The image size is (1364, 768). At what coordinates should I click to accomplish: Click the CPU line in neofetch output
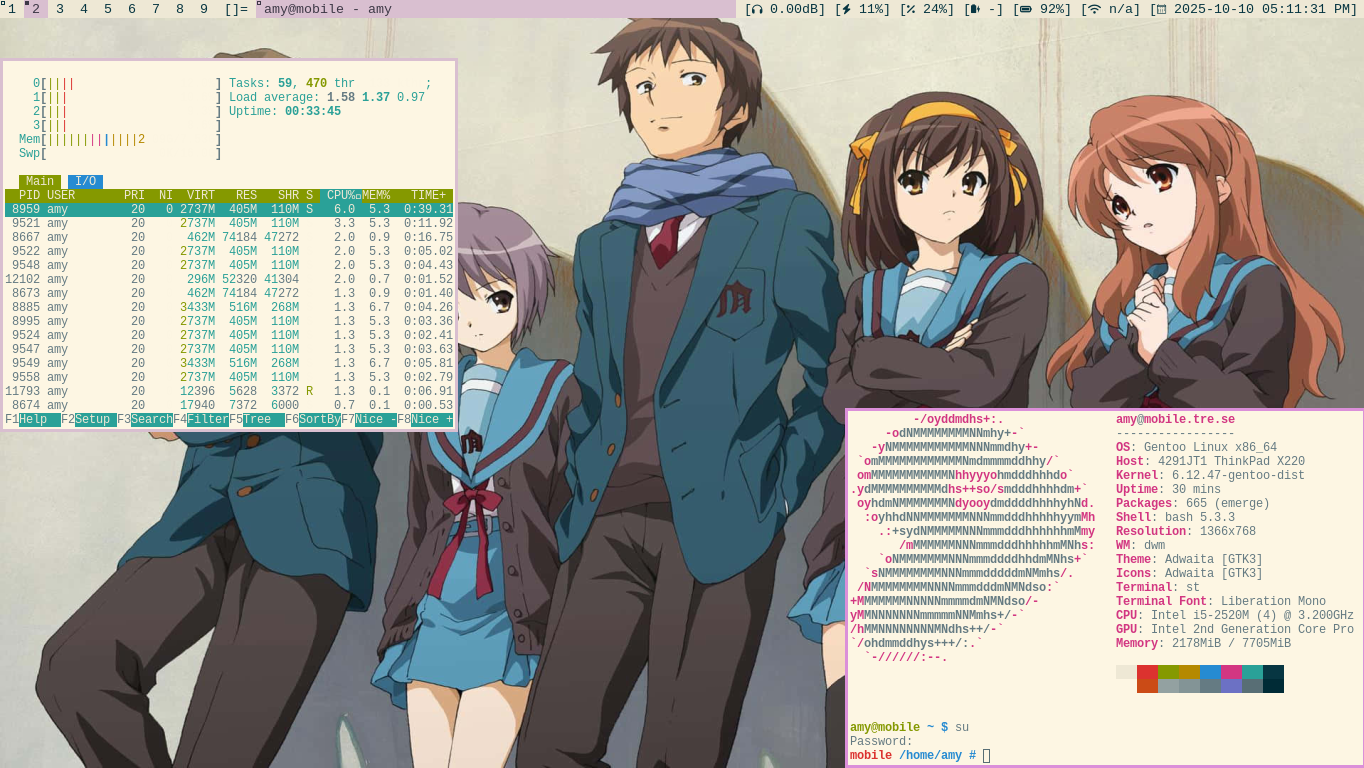pos(1235,616)
